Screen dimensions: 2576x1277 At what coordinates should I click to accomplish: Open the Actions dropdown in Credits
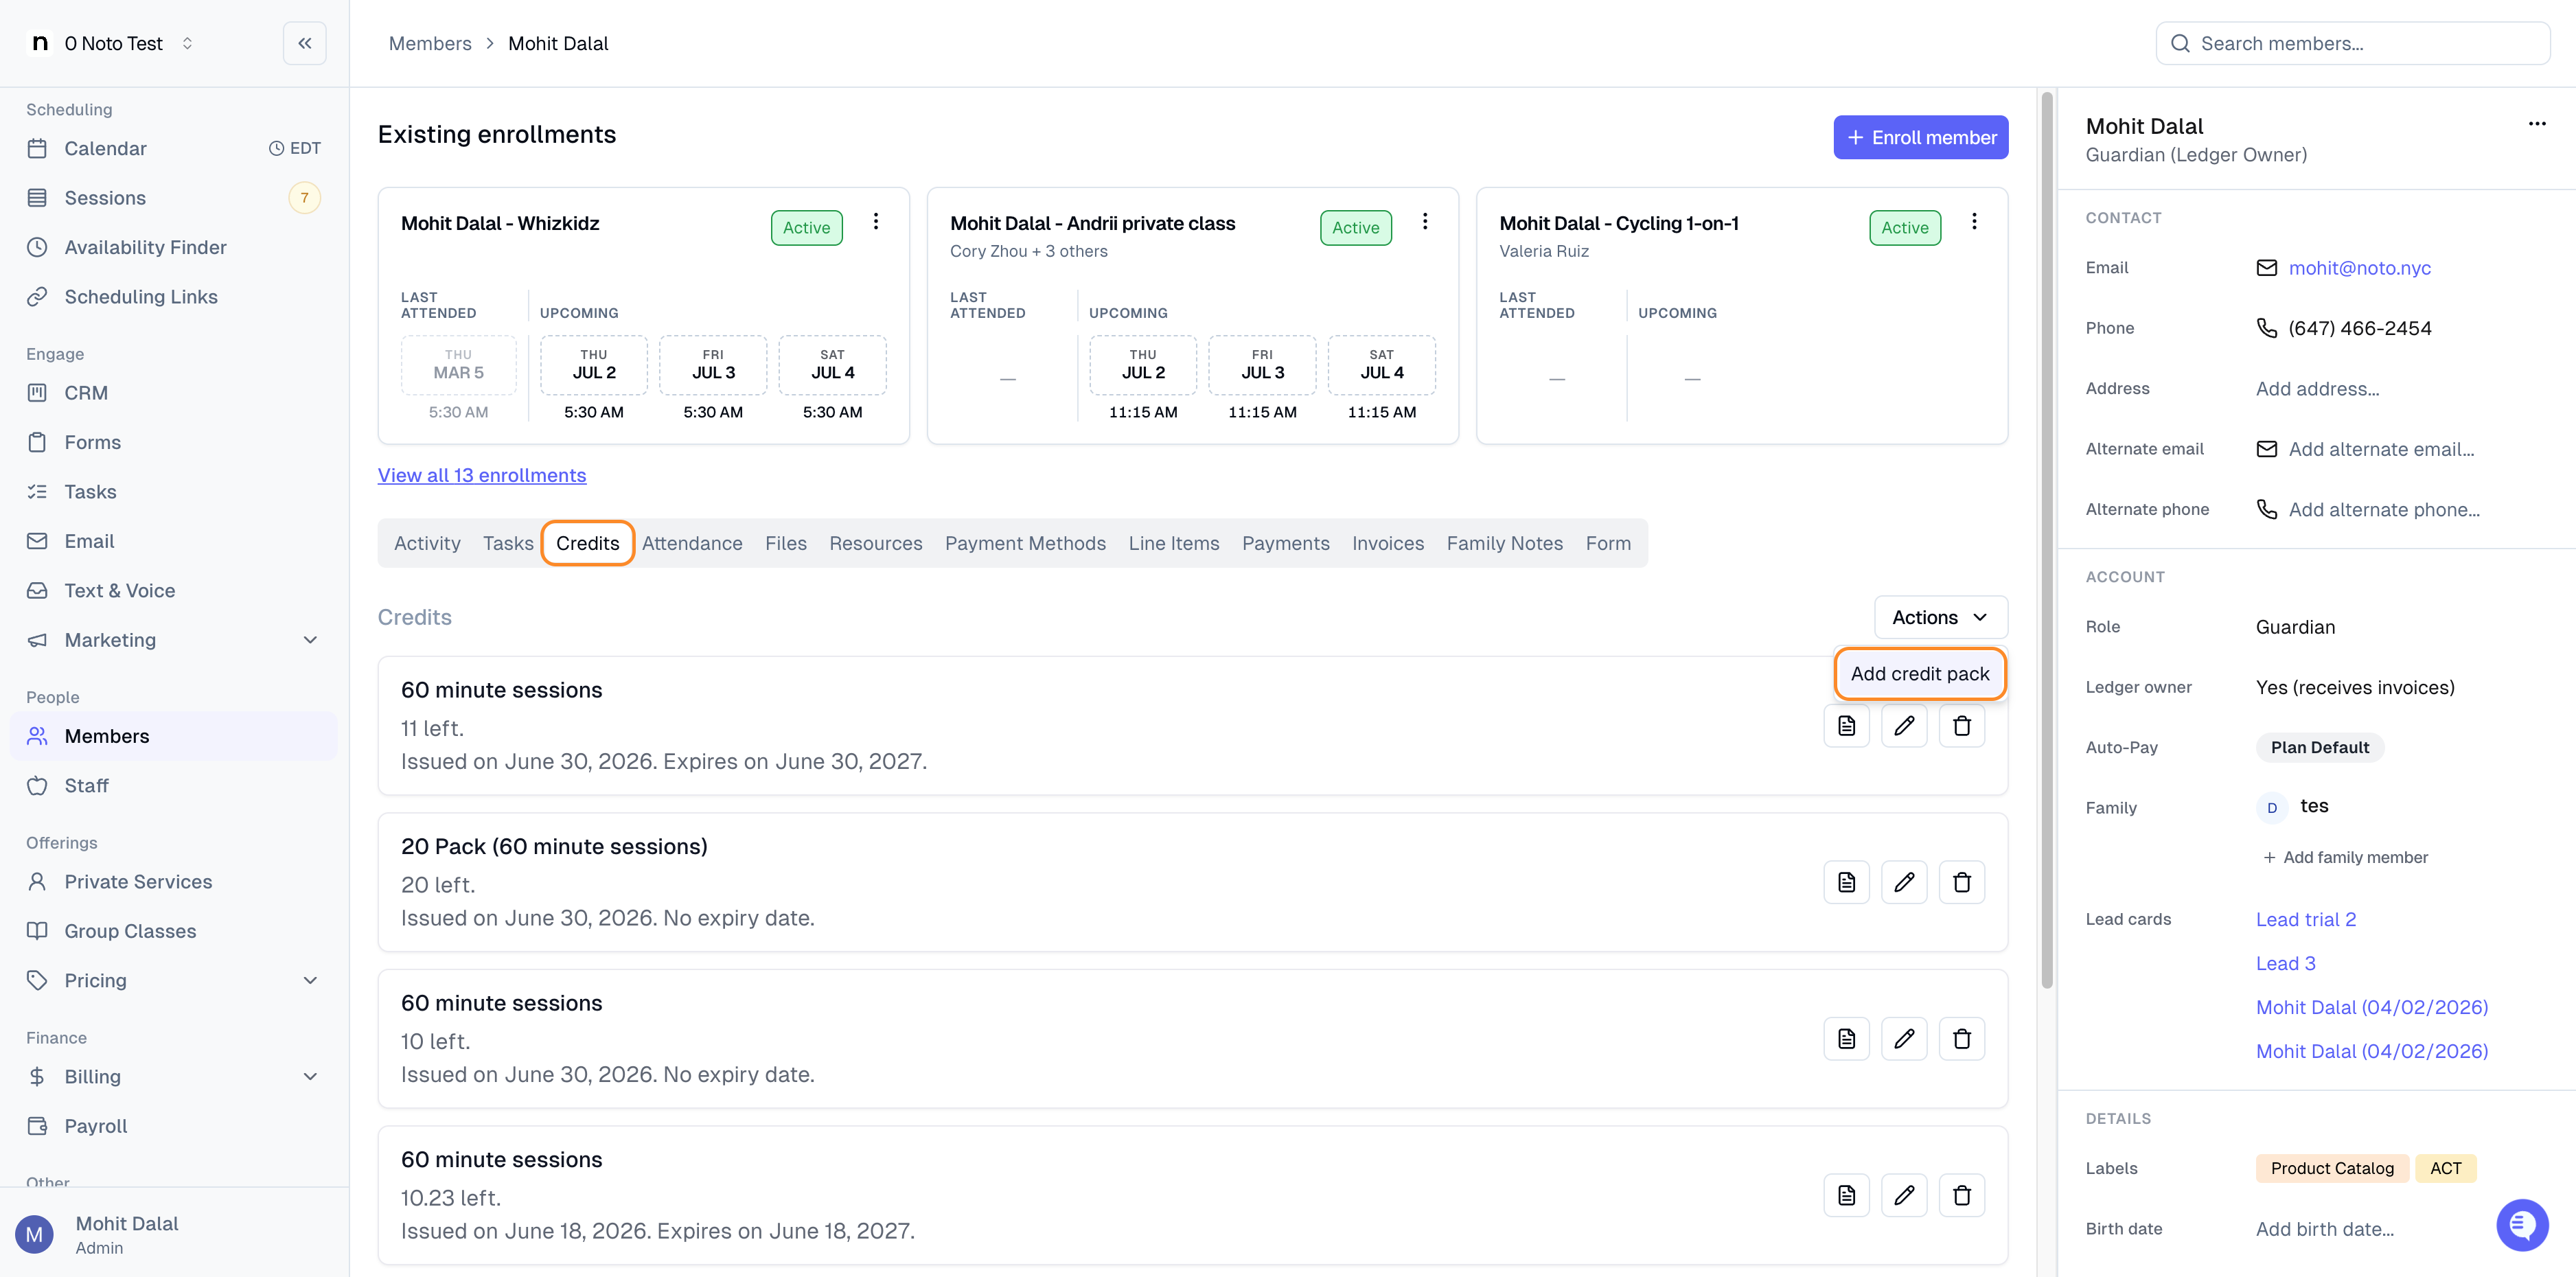point(1940,617)
